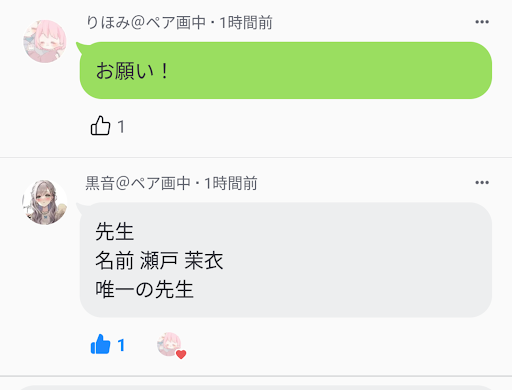Show likers via gray count beside outlined thumbs-up

tap(121, 127)
